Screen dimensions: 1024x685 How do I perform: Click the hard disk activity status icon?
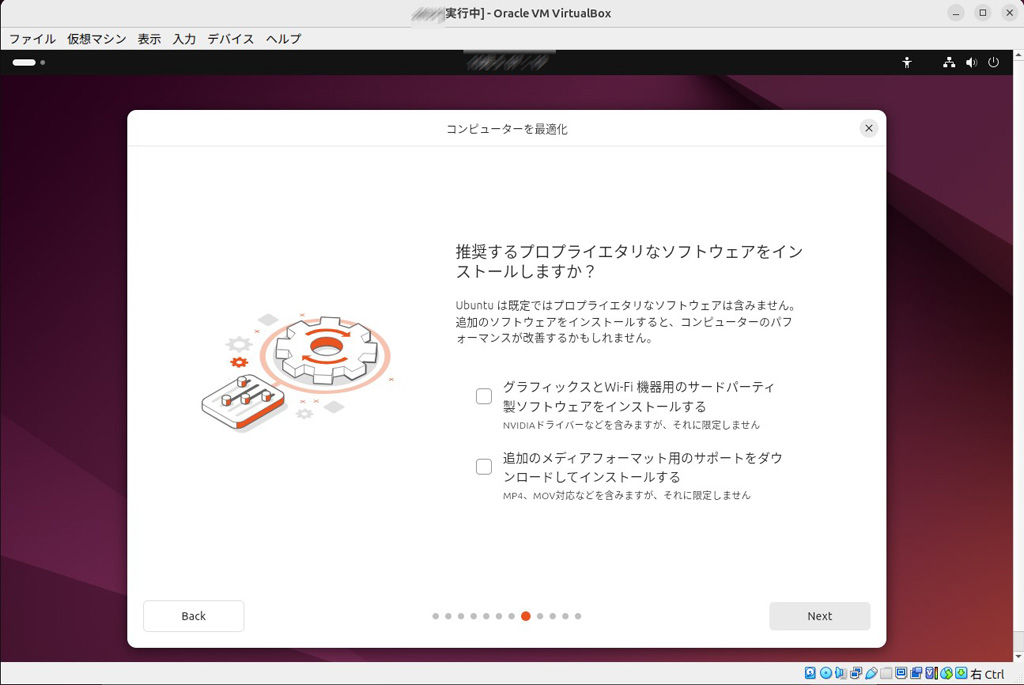(810, 673)
